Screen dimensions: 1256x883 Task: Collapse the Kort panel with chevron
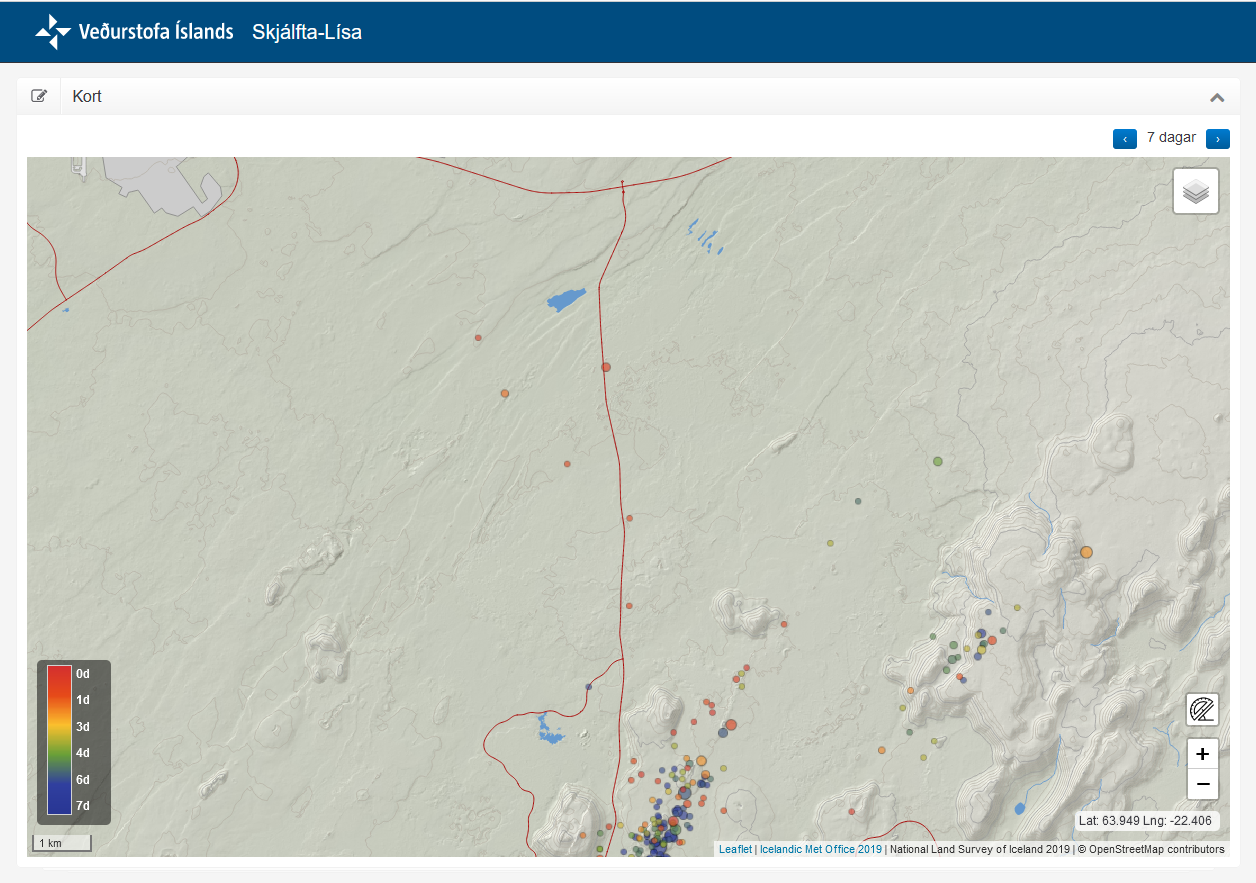coord(1217,97)
